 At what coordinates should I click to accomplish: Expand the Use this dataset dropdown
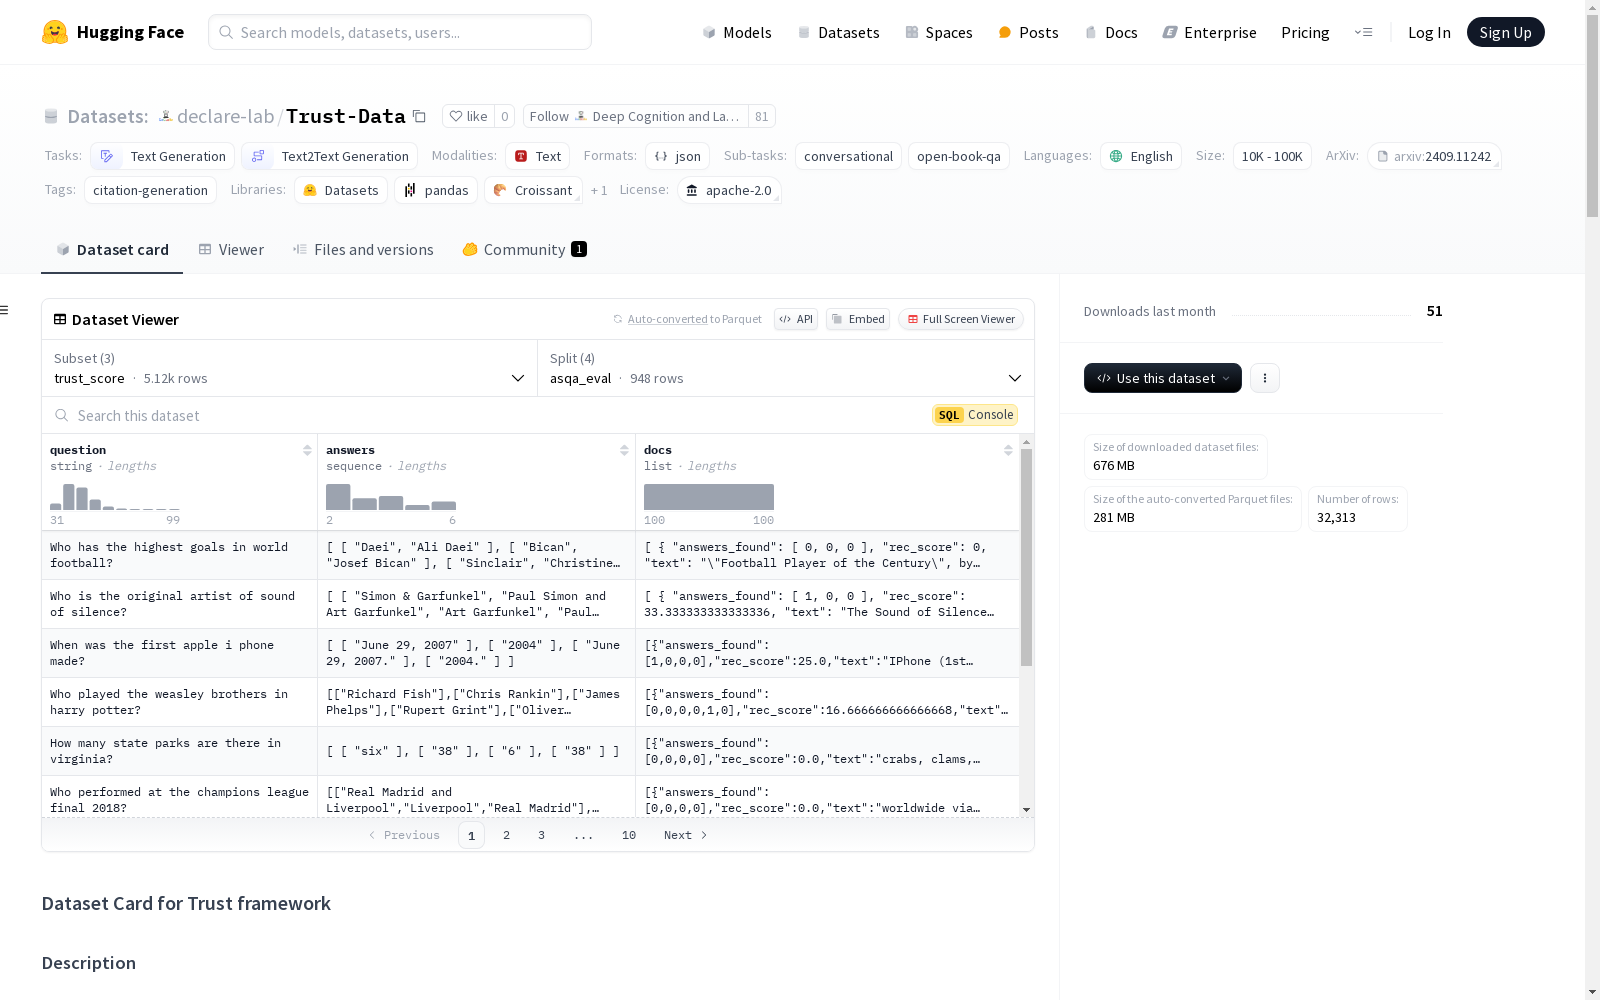(1163, 378)
